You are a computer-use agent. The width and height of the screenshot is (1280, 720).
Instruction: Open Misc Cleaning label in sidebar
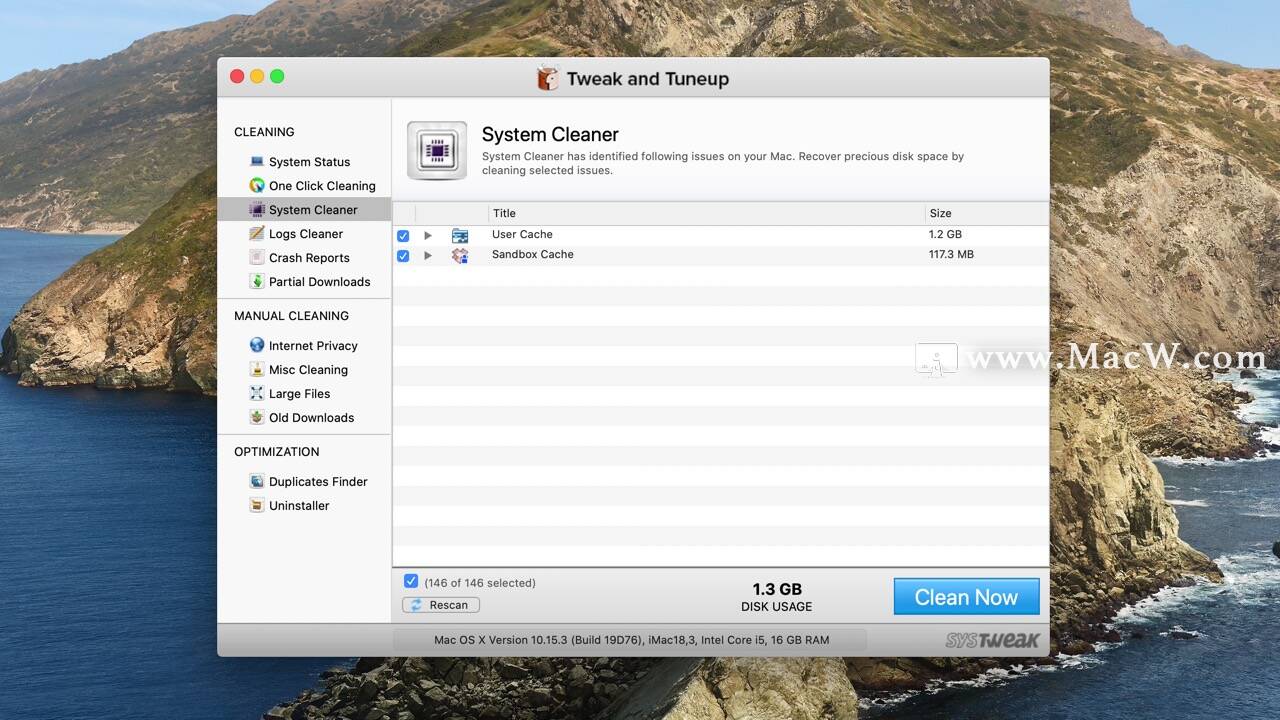[308, 370]
